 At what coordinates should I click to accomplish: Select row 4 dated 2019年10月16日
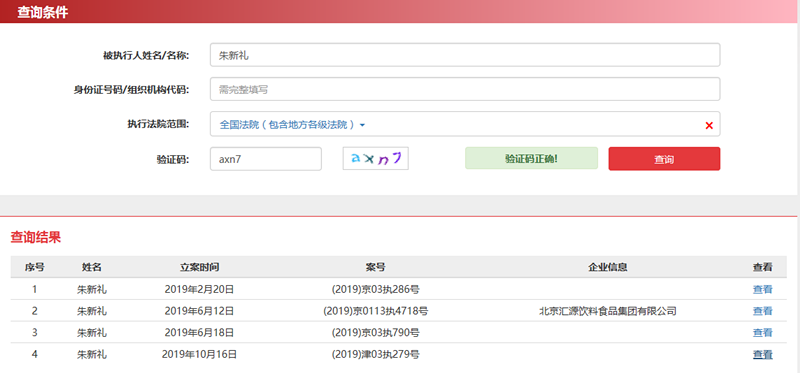(398, 354)
